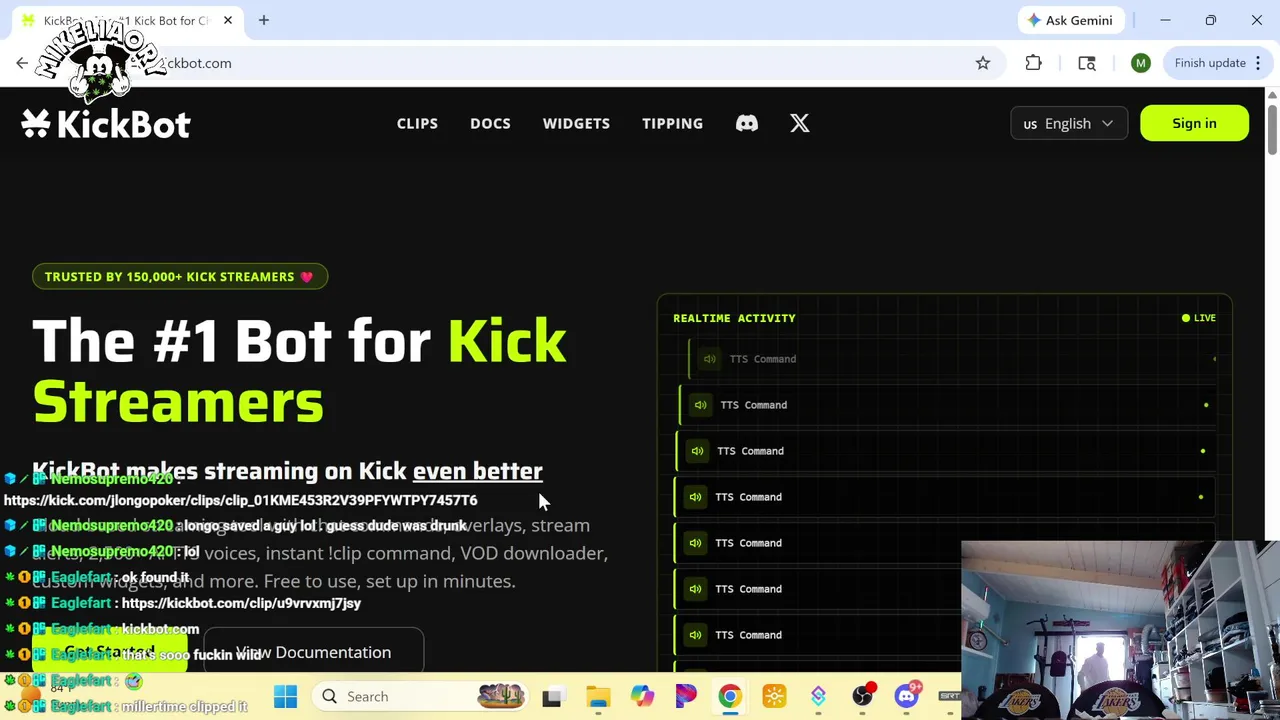Open File Explorer from the taskbar

(598, 696)
